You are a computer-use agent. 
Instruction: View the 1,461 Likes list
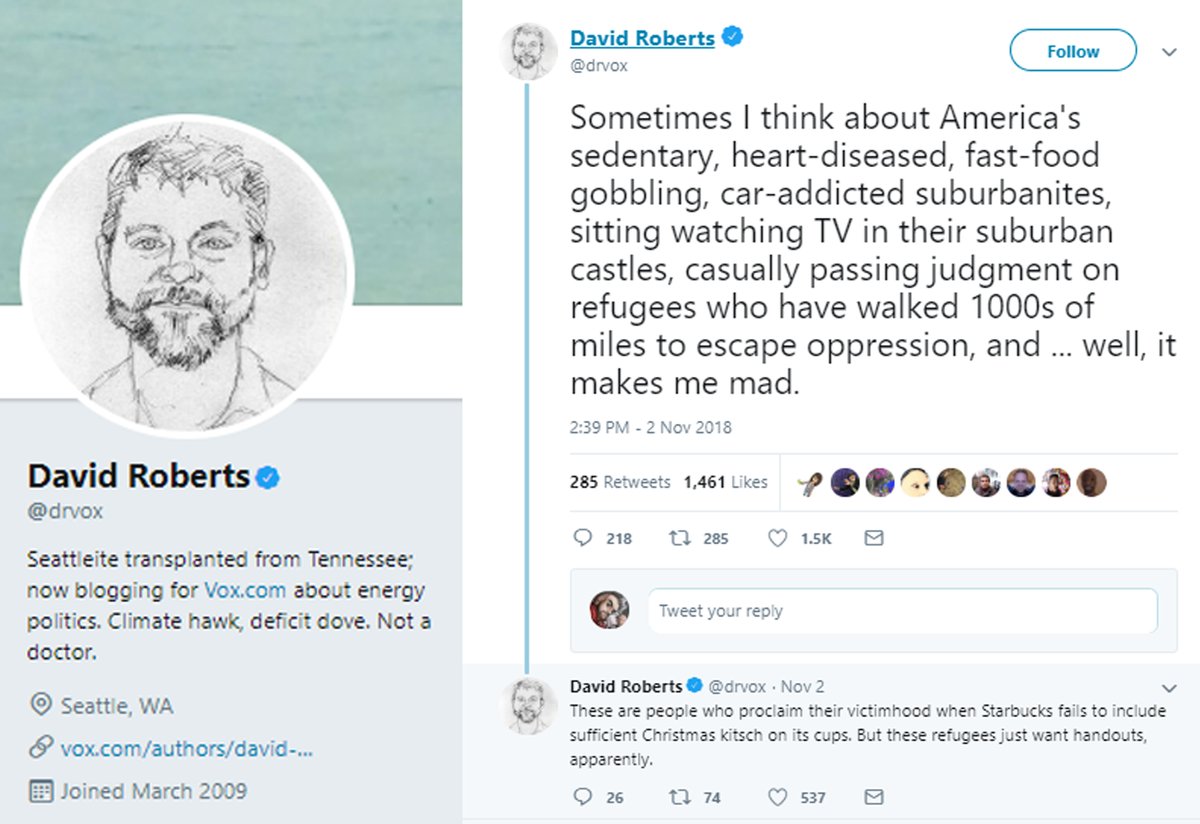[725, 482]
